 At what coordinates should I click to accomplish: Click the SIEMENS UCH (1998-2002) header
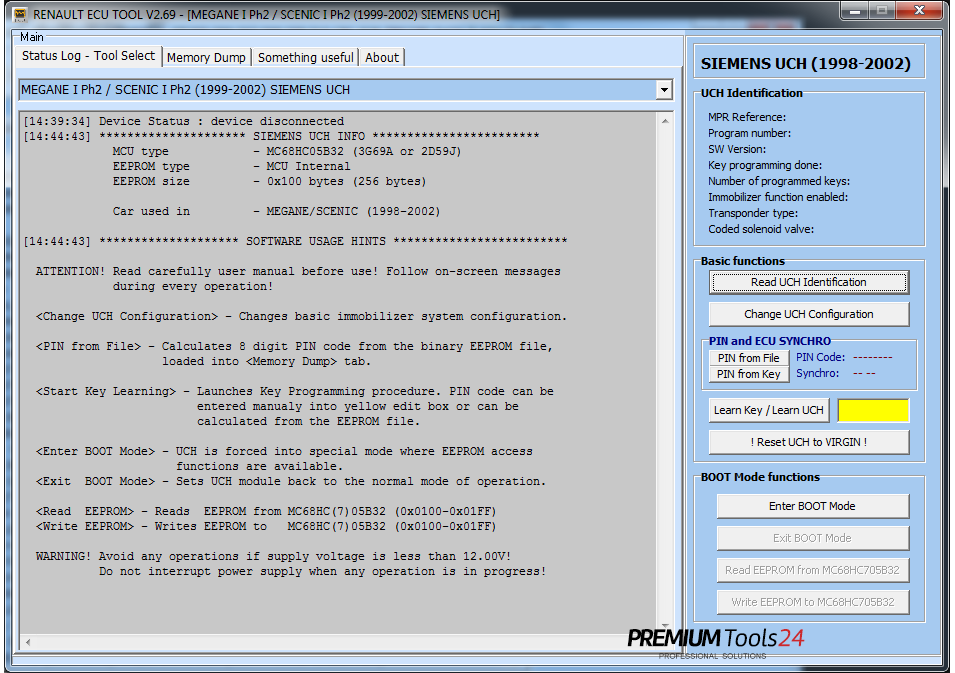pyautogui.click(x=806, y=63)
